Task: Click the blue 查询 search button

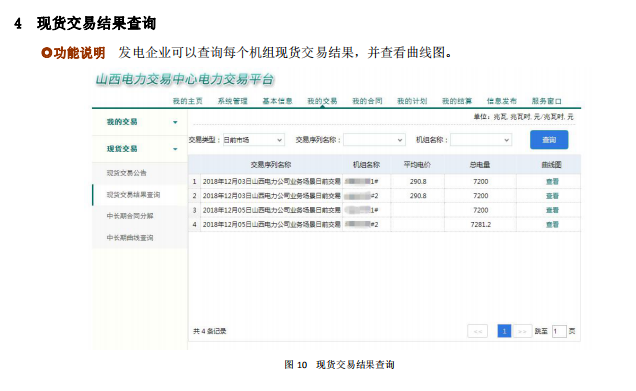Action: point(549,140)
